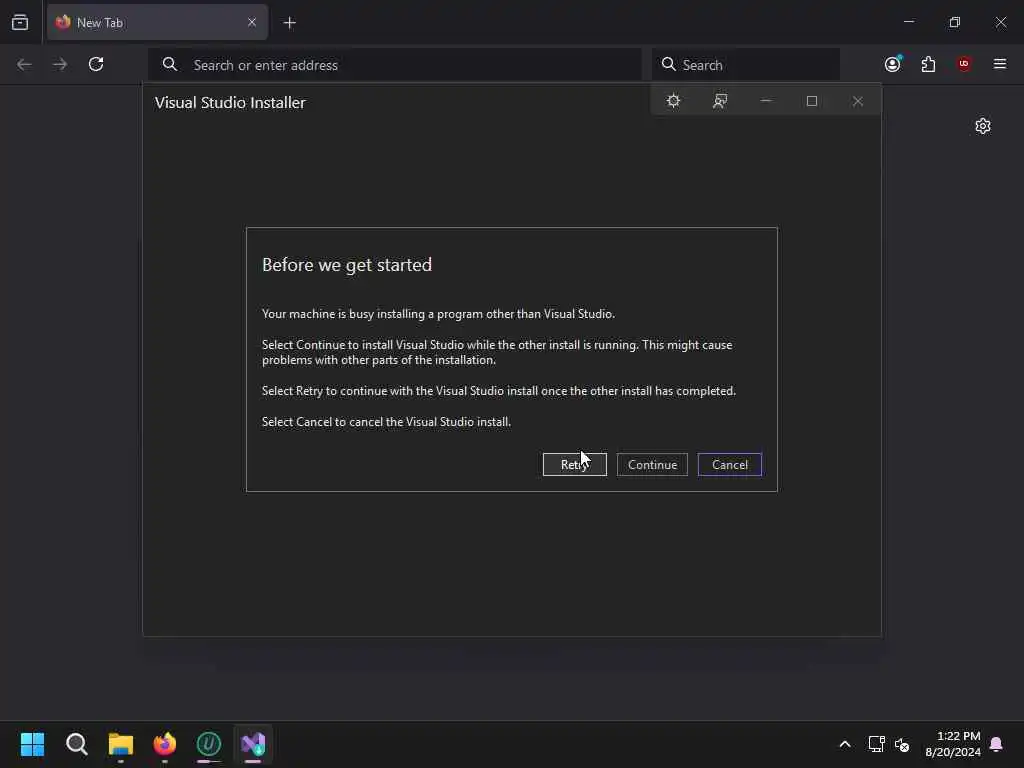Viewport: 1024px width, 768px height.
Task: Open the green U app on taskbar
Action: [x=209, y=744]
